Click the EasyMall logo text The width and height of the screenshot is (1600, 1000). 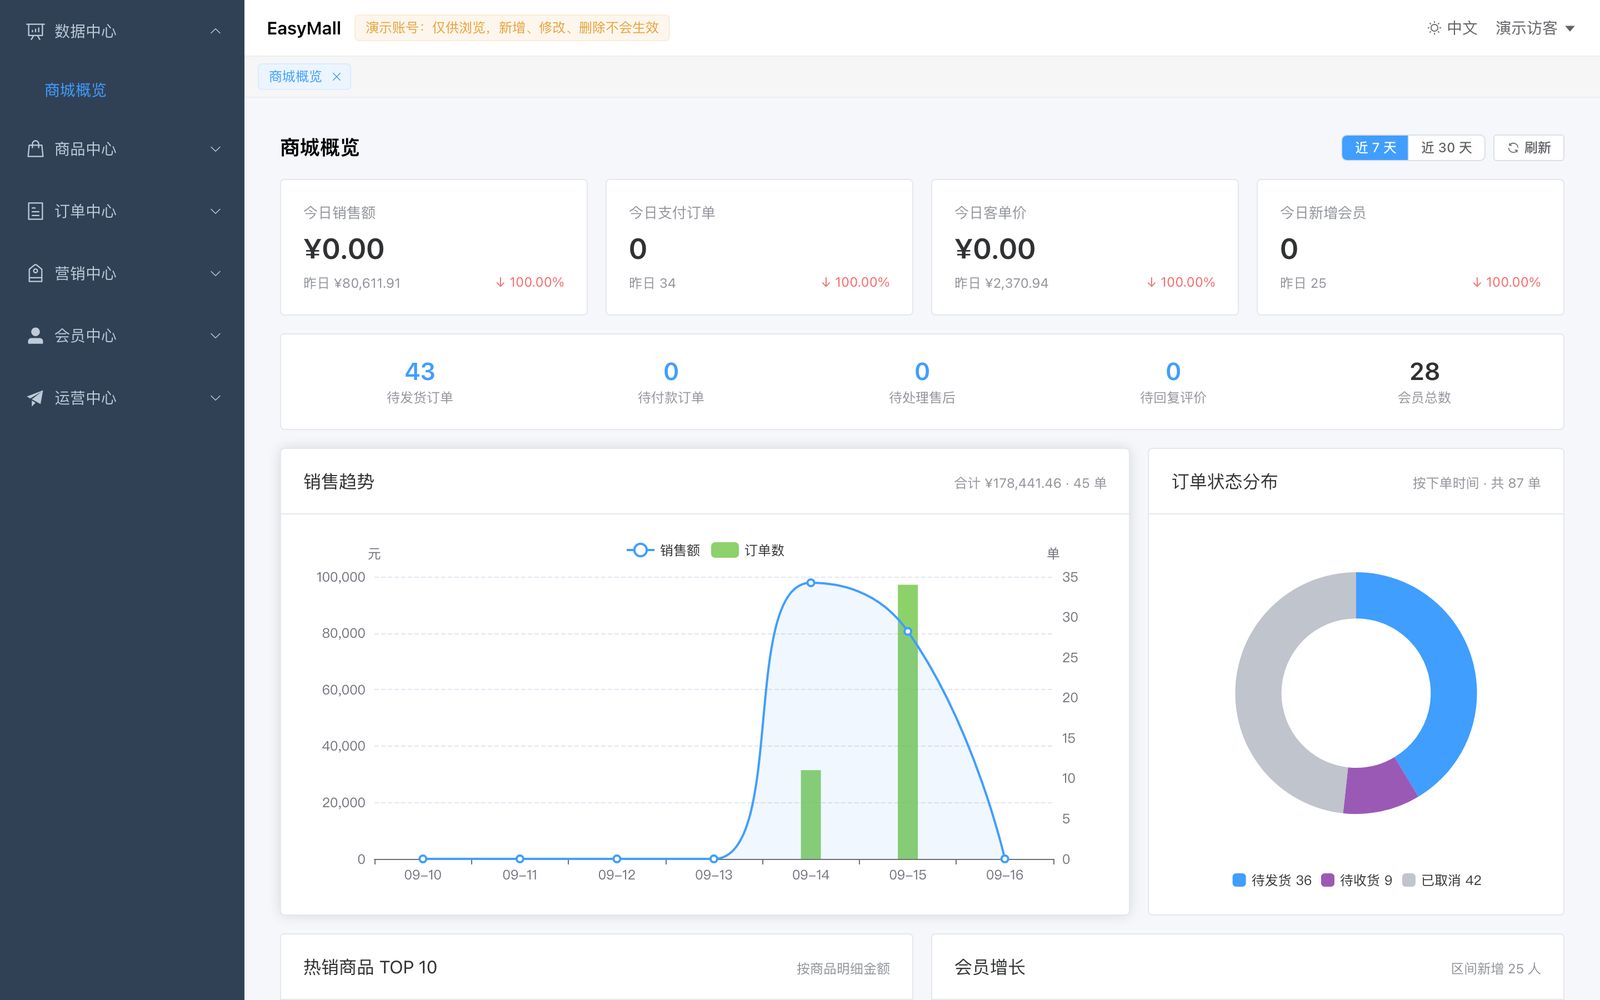[304, 28]
